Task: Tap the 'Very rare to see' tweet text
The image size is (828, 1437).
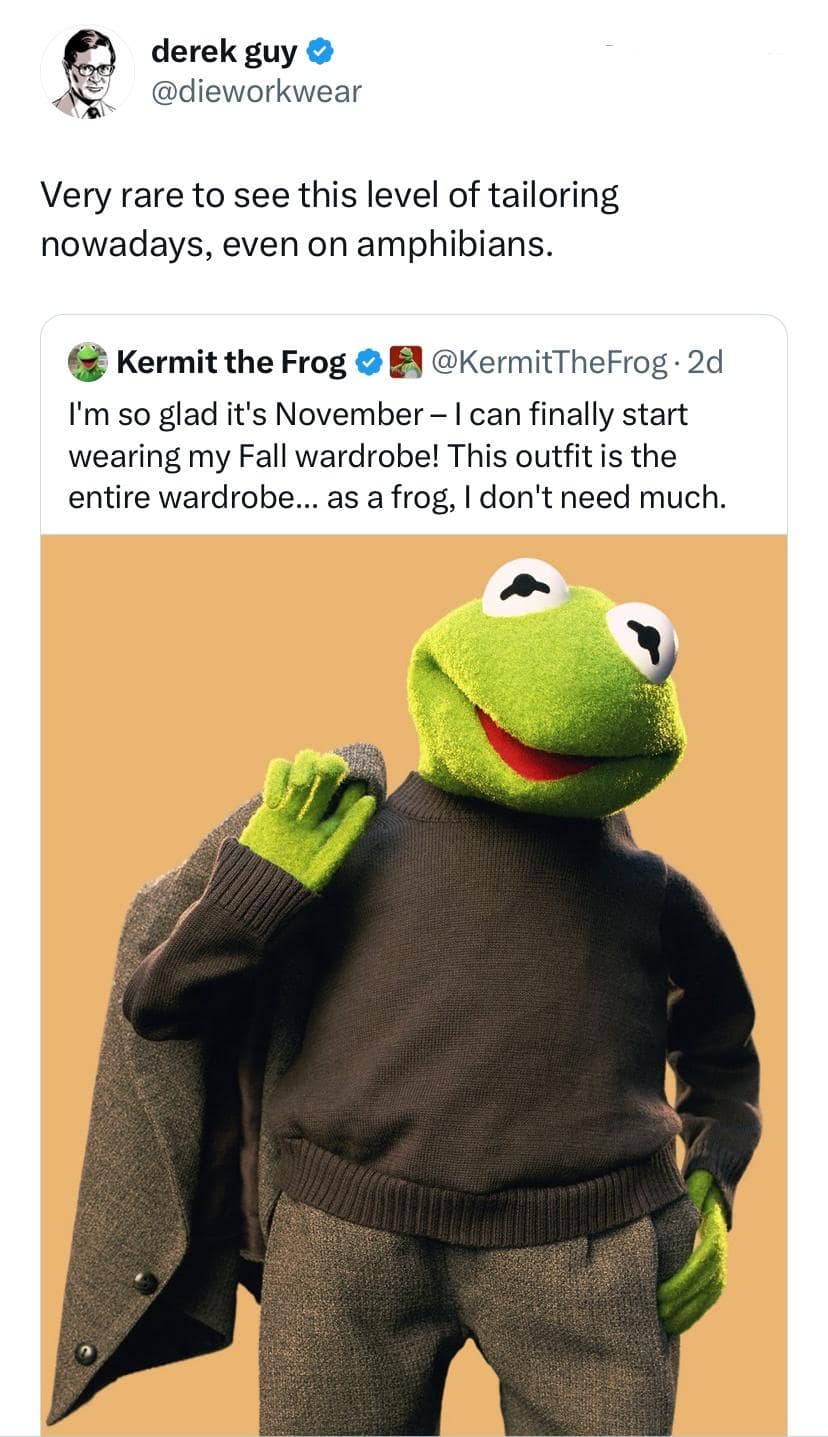Action: click(329, 219)
